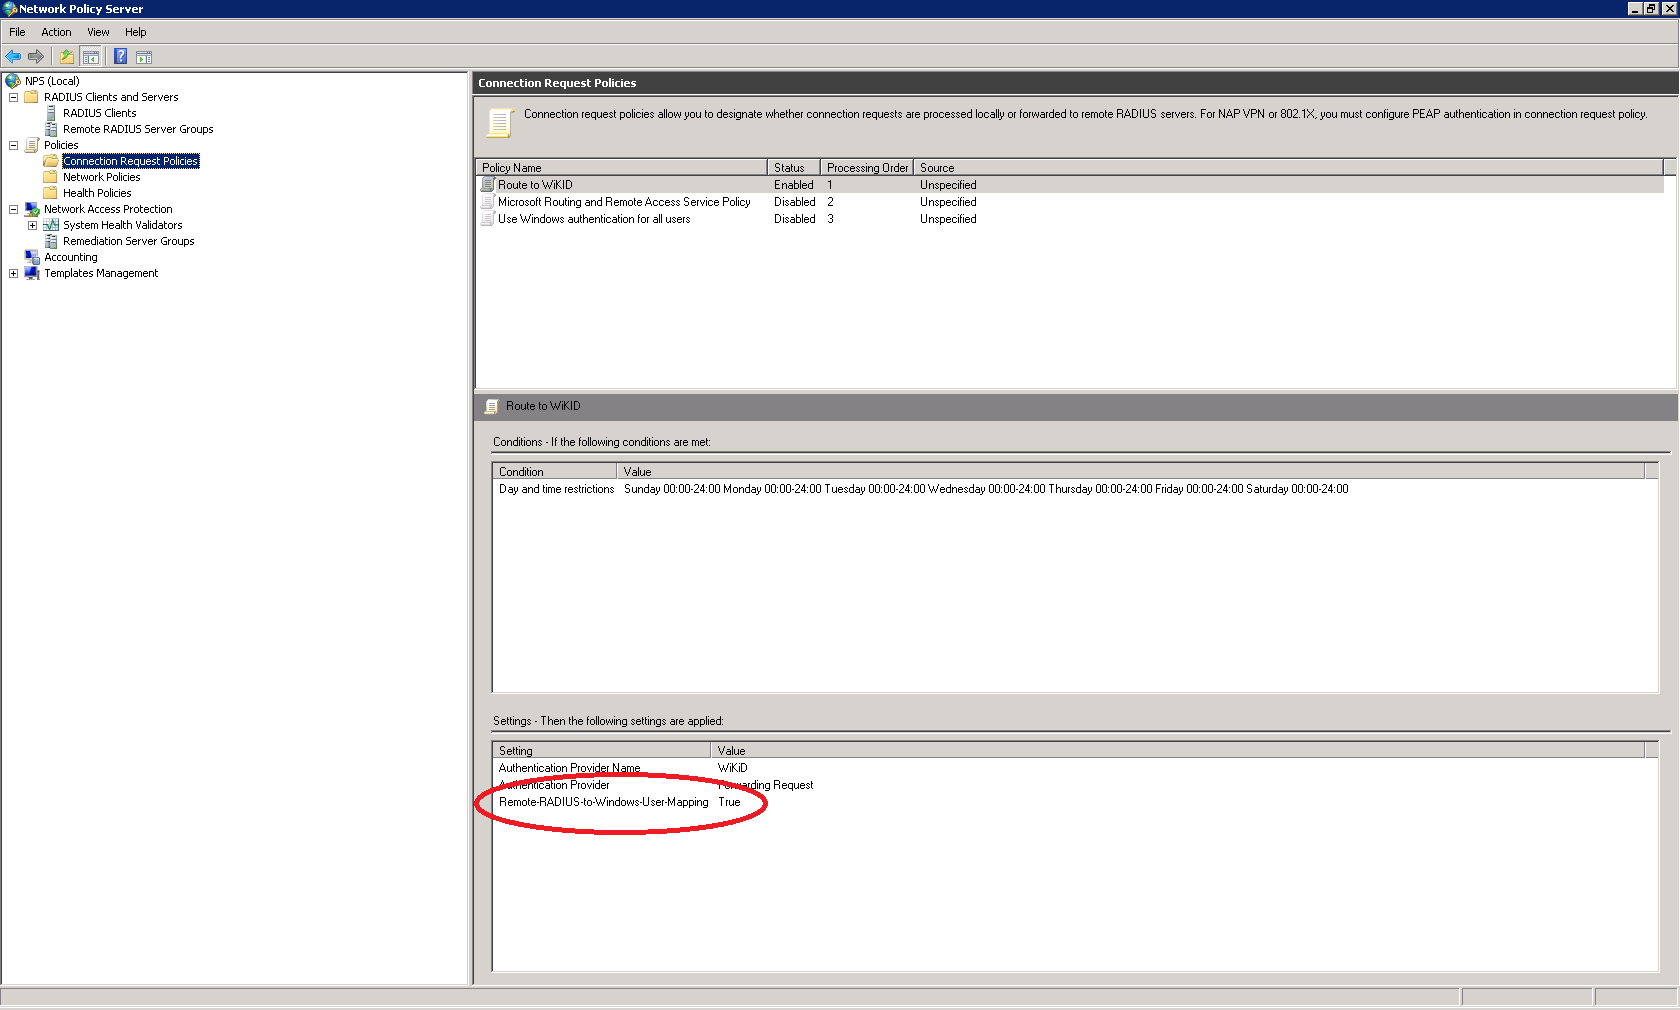This screenshot has width=1680, height=1010.
Task: Click the Show/Hide Action Pane toolbar icon
Action: (x=145, y=56)
